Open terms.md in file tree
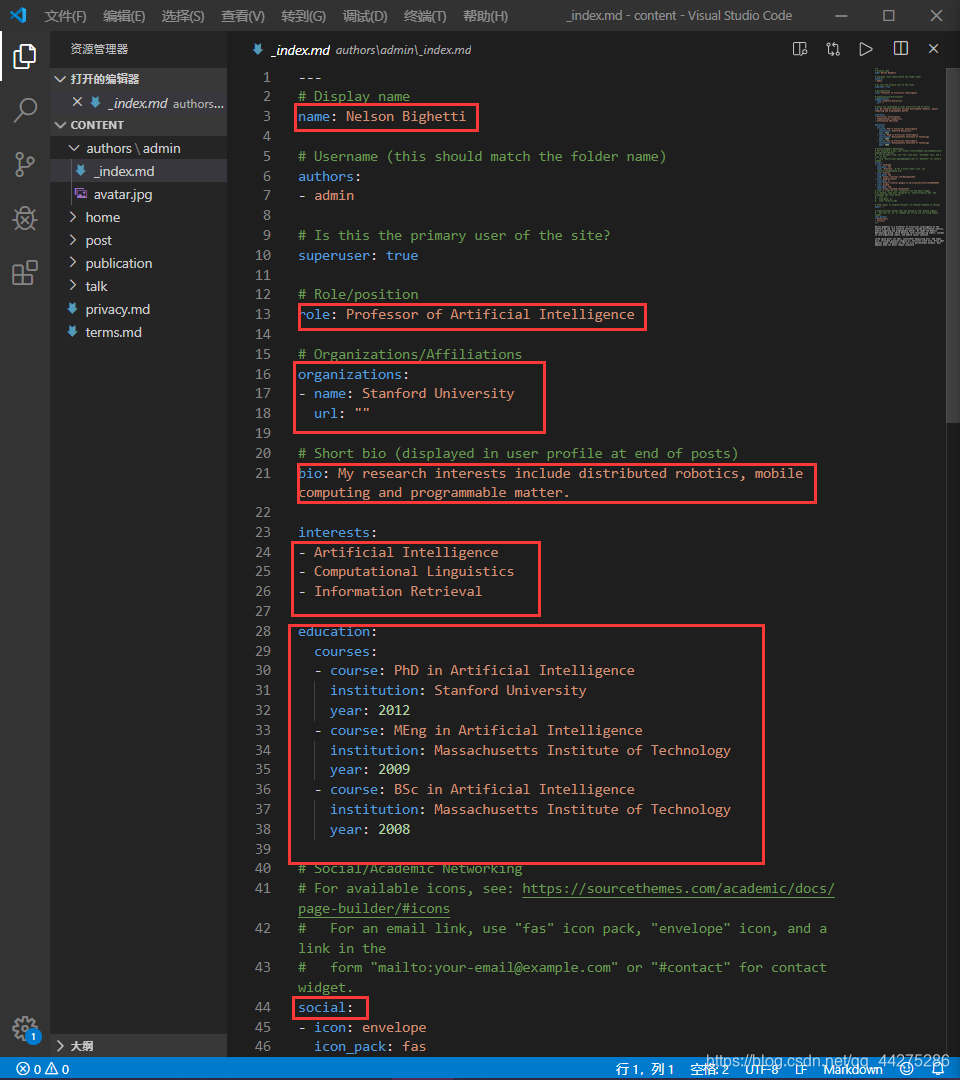 click(x=114, y=332)
